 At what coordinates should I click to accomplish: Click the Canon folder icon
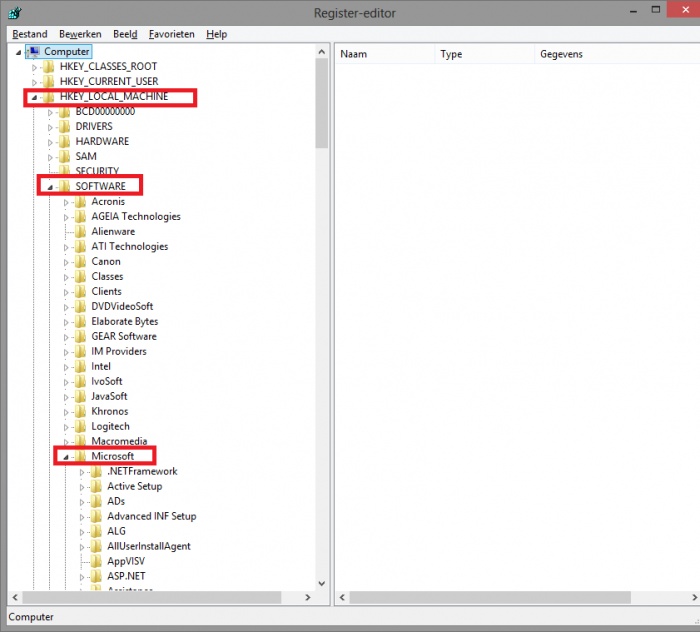[x=80, y=262]
